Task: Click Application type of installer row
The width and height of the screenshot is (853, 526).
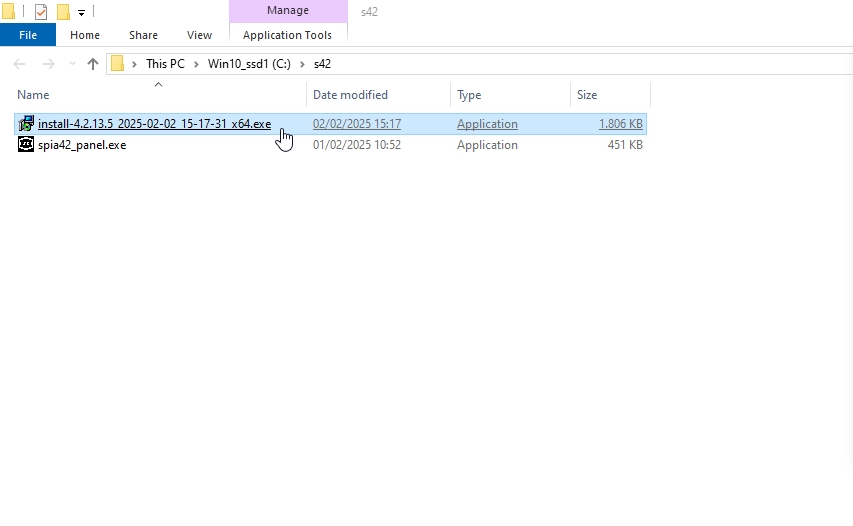Action: [x=487, y=124]
